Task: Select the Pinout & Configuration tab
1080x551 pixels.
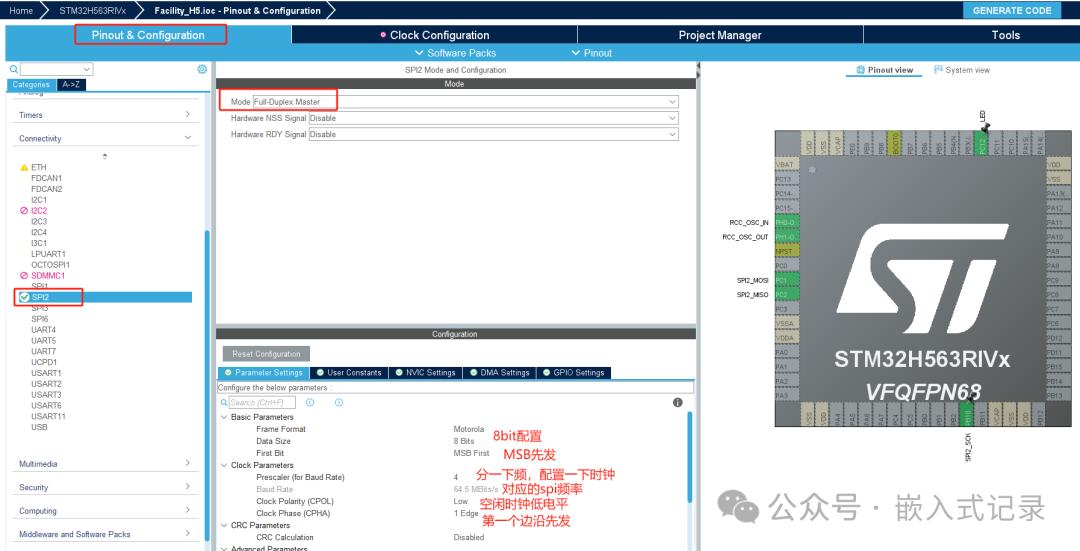Action: pyautogui.click(x=148, y=35)
